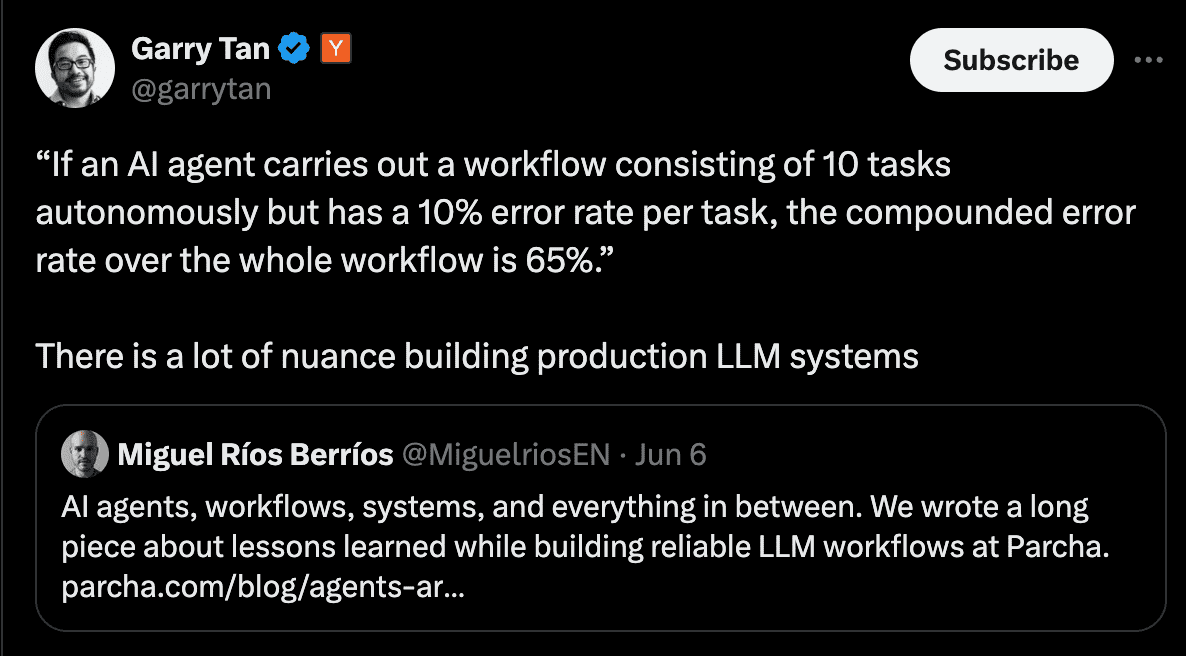Click the orange Y Combinator badge
The image size is (1186, 656).
click(334, 47)
